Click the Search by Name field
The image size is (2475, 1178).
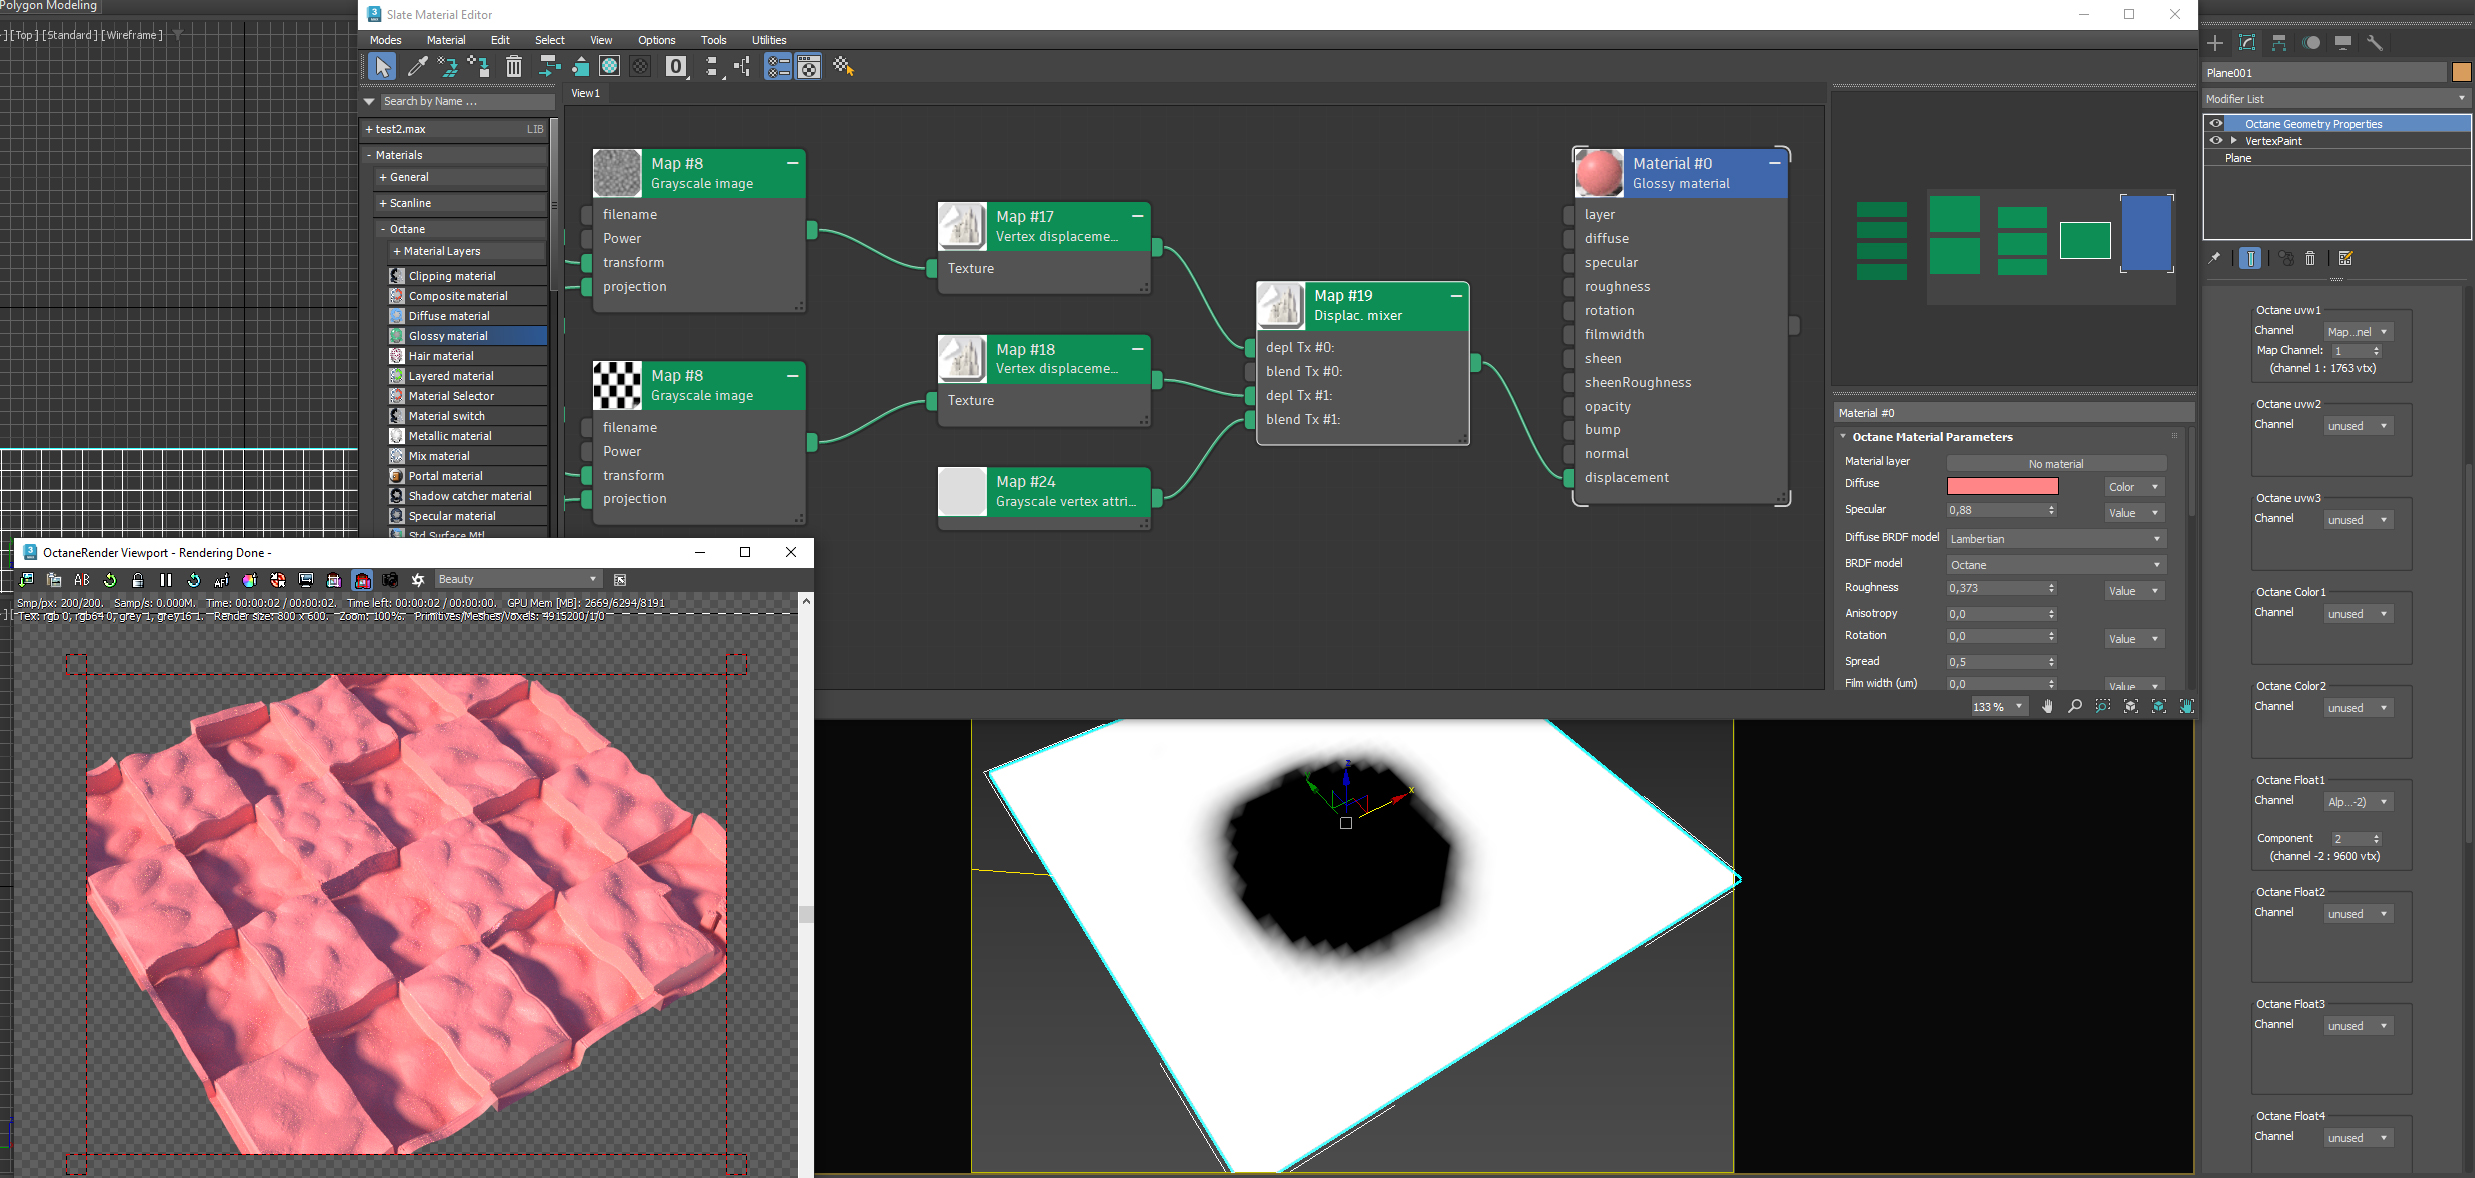click(465, 101)
